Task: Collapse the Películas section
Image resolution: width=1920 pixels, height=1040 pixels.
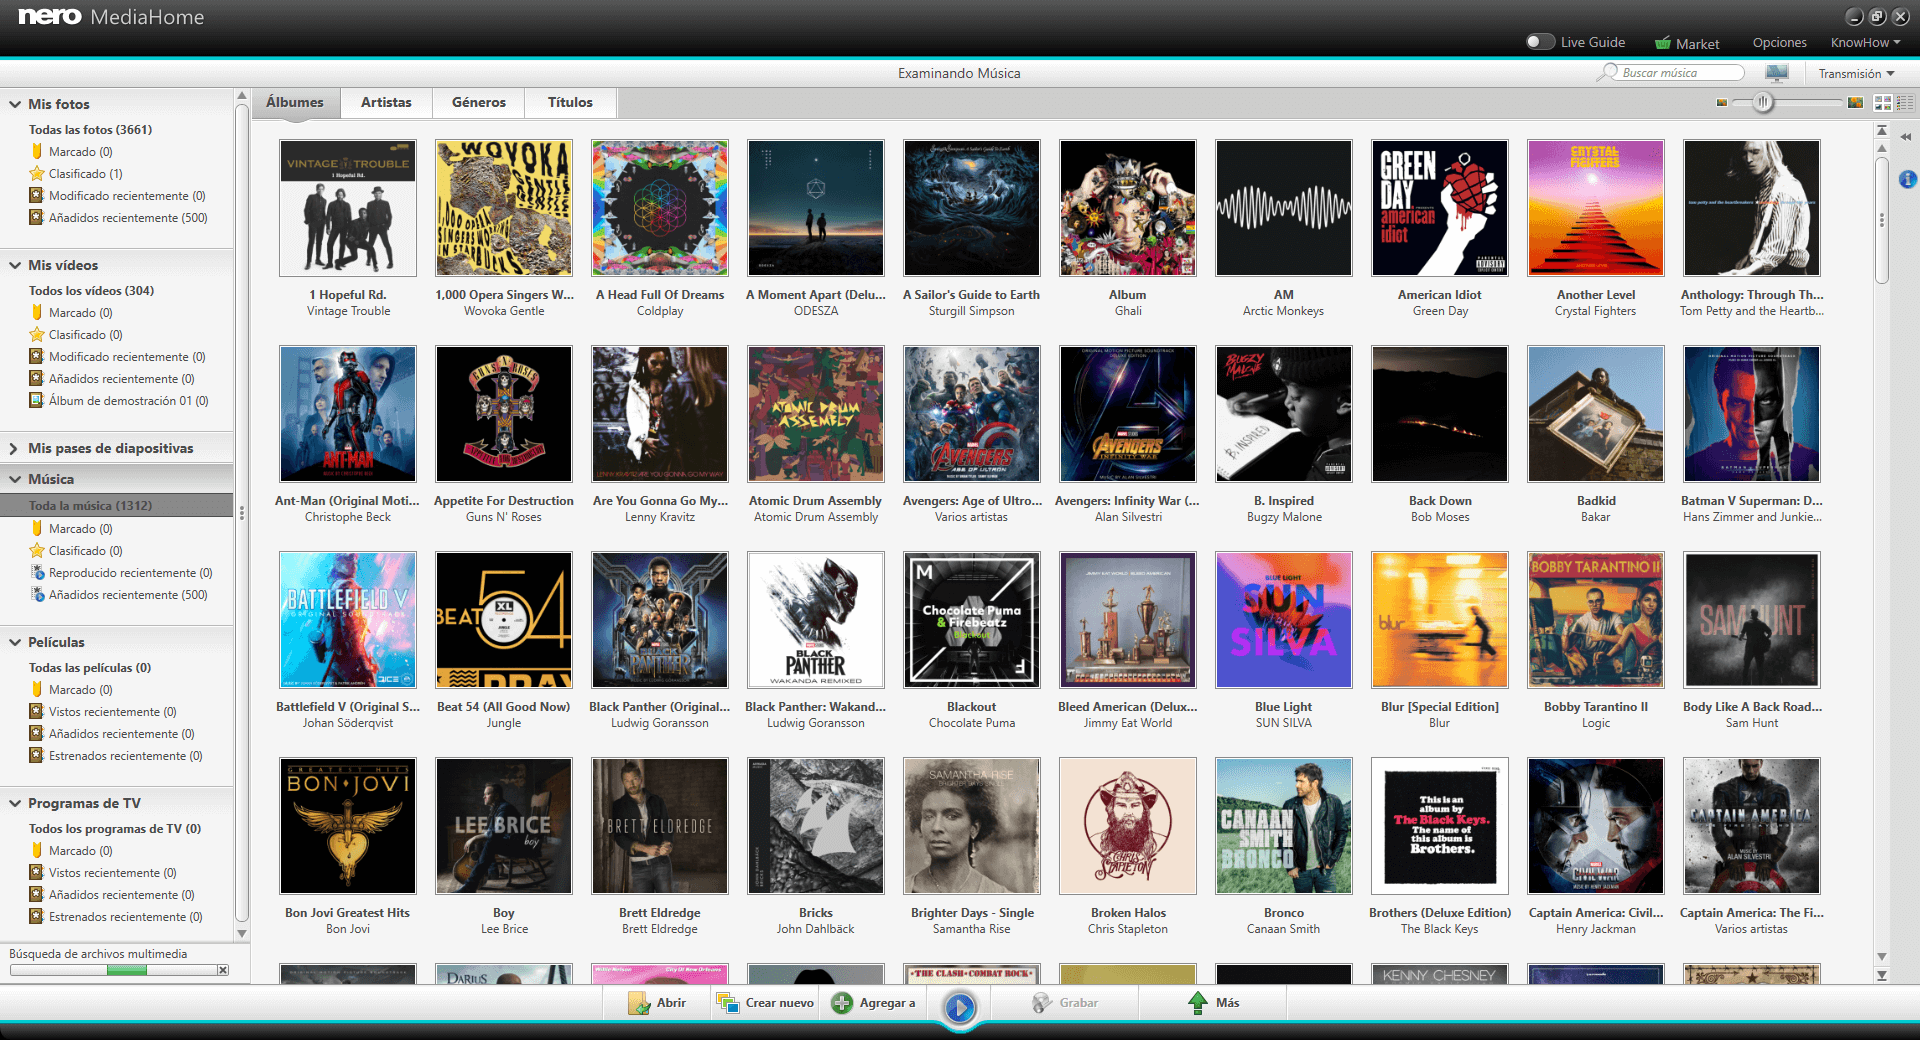Action: pos(15,642)
